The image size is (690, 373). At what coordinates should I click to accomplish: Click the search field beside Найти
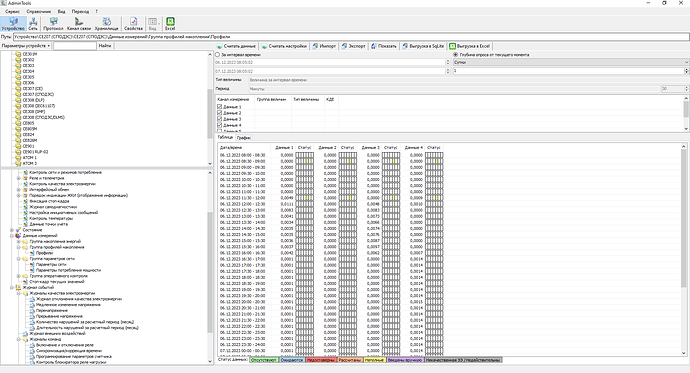click(x=75, y=46)
